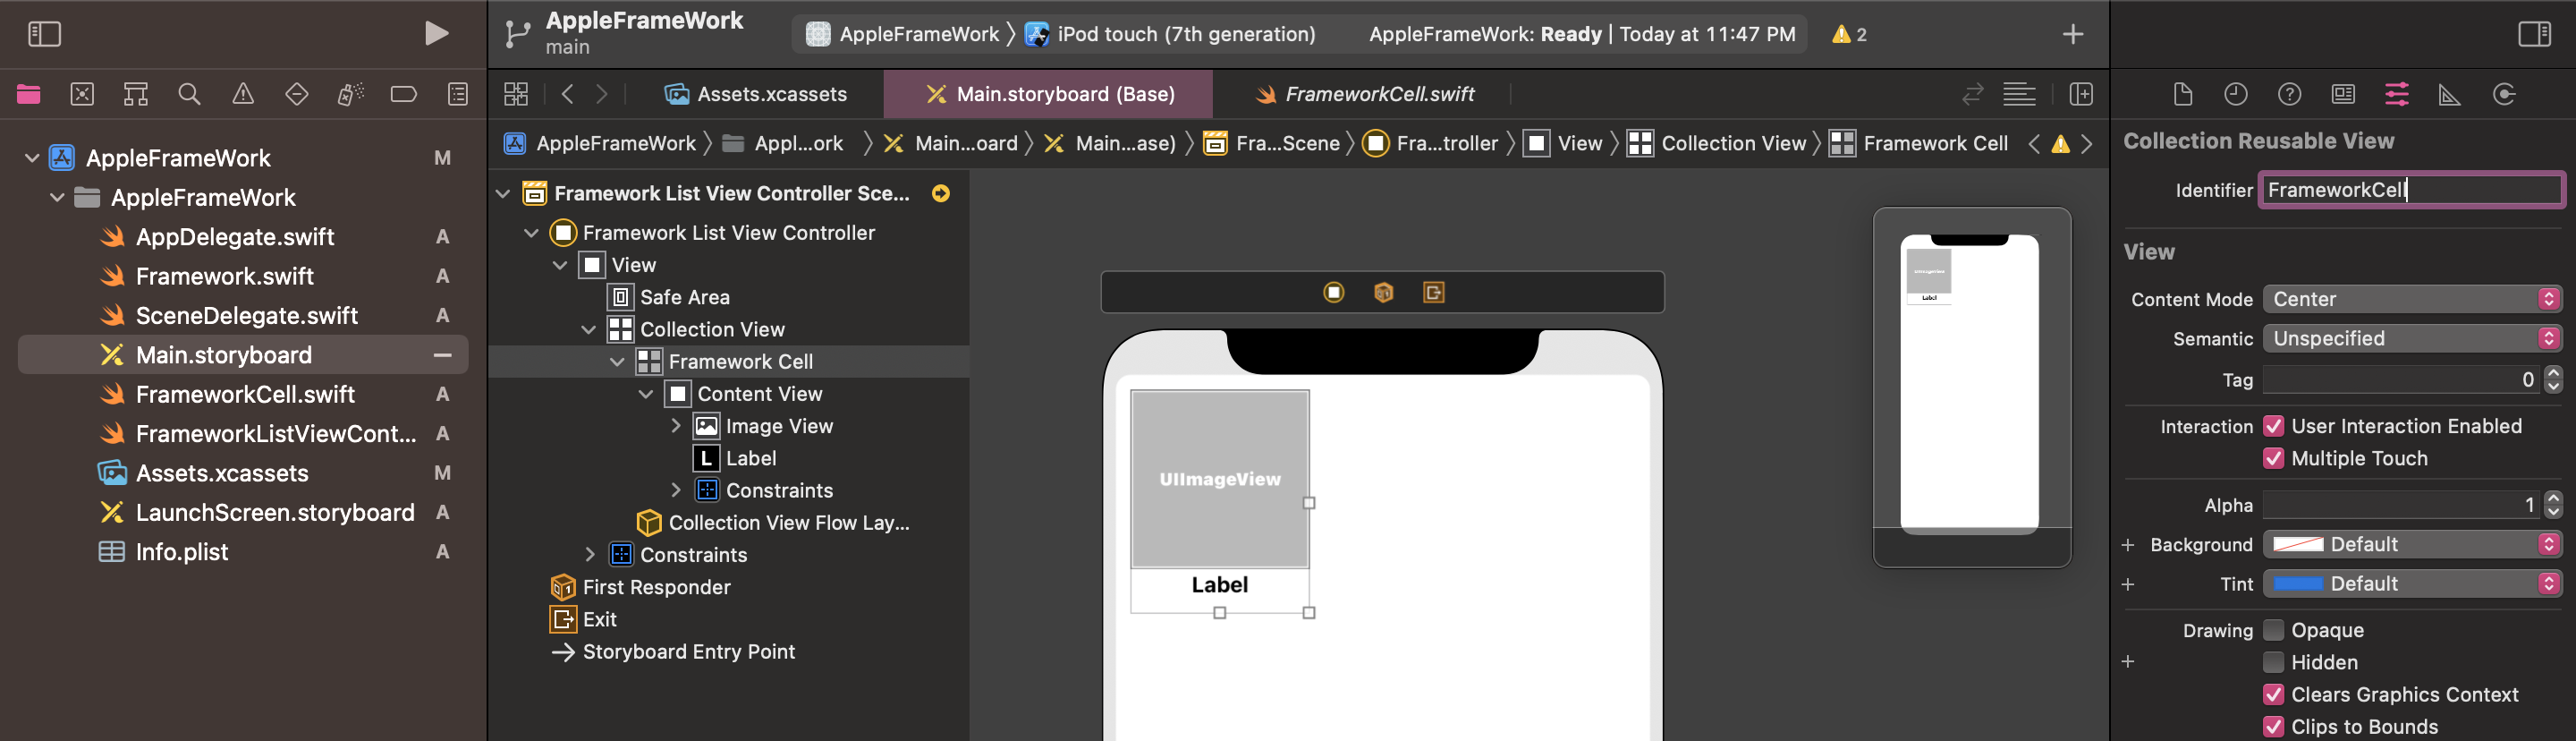Open the Breakpoint navigator
Viewport: 2576px width, 741px height.
coord(404,95)
